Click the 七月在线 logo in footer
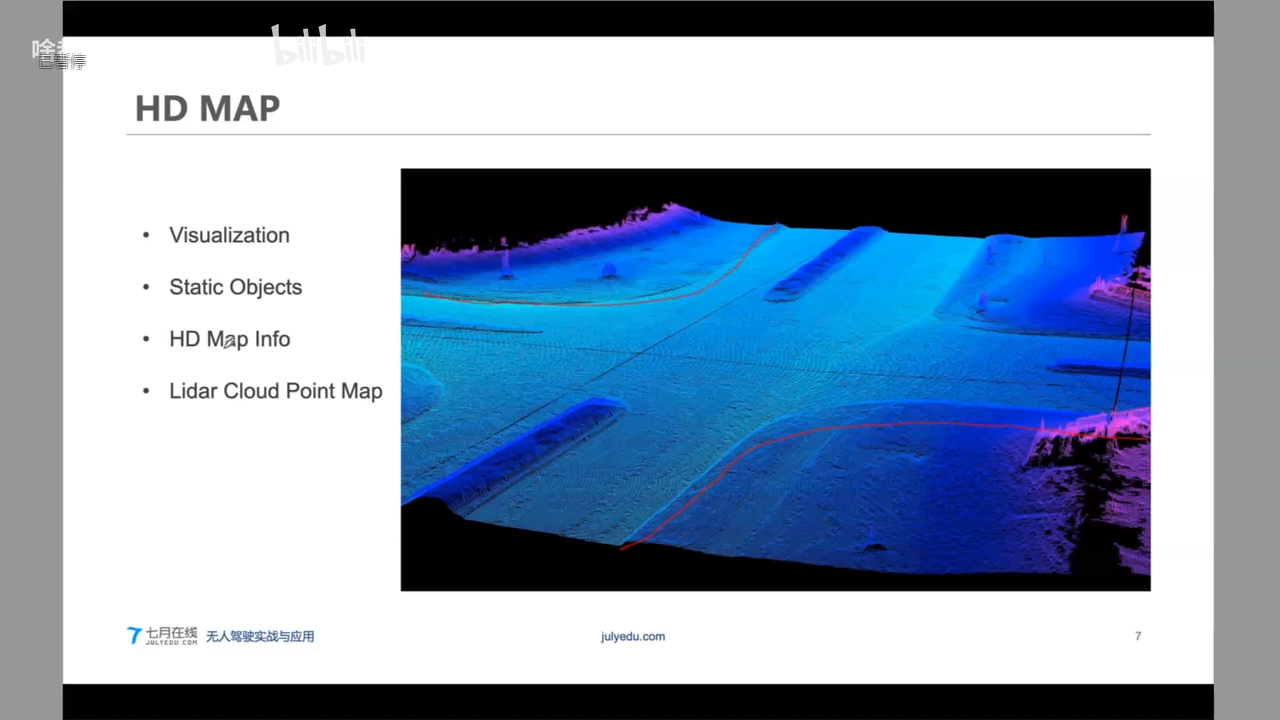This screenshot has height=720, width=1280. (x=162, y=635)
